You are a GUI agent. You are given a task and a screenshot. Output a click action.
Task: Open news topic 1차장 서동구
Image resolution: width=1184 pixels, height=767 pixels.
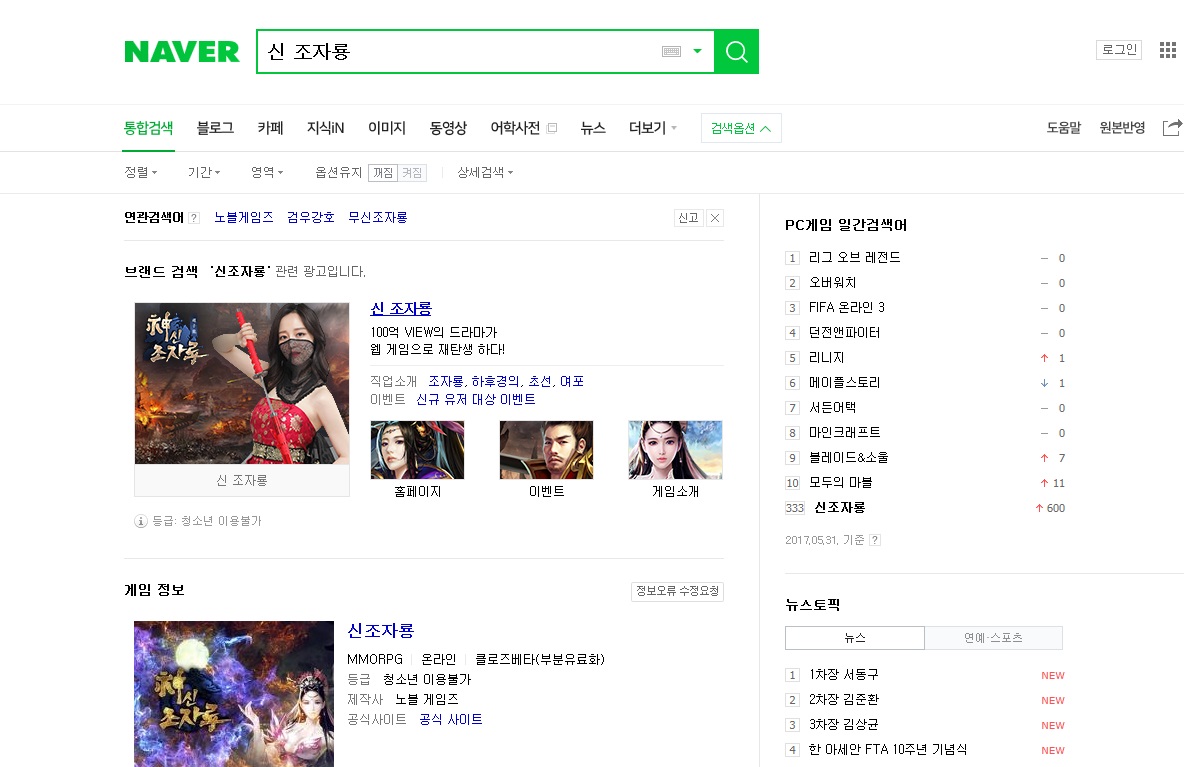click(x=844, y=674)
